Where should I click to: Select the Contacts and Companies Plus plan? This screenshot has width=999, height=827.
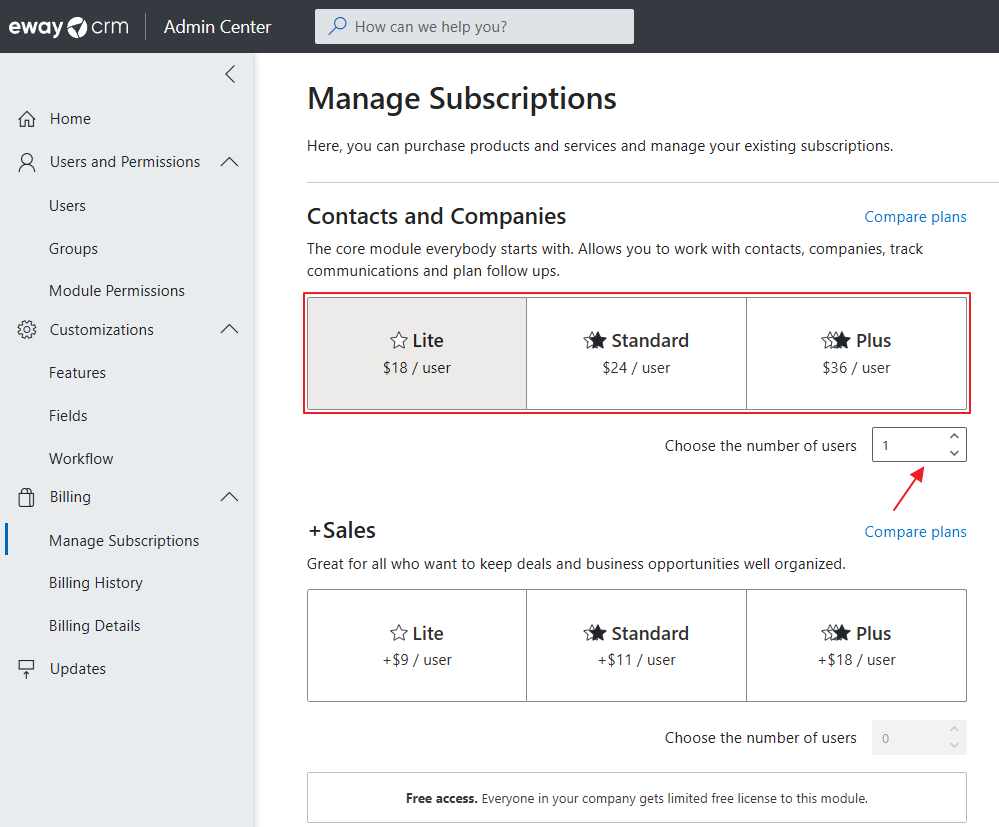(x=856, y=353)
